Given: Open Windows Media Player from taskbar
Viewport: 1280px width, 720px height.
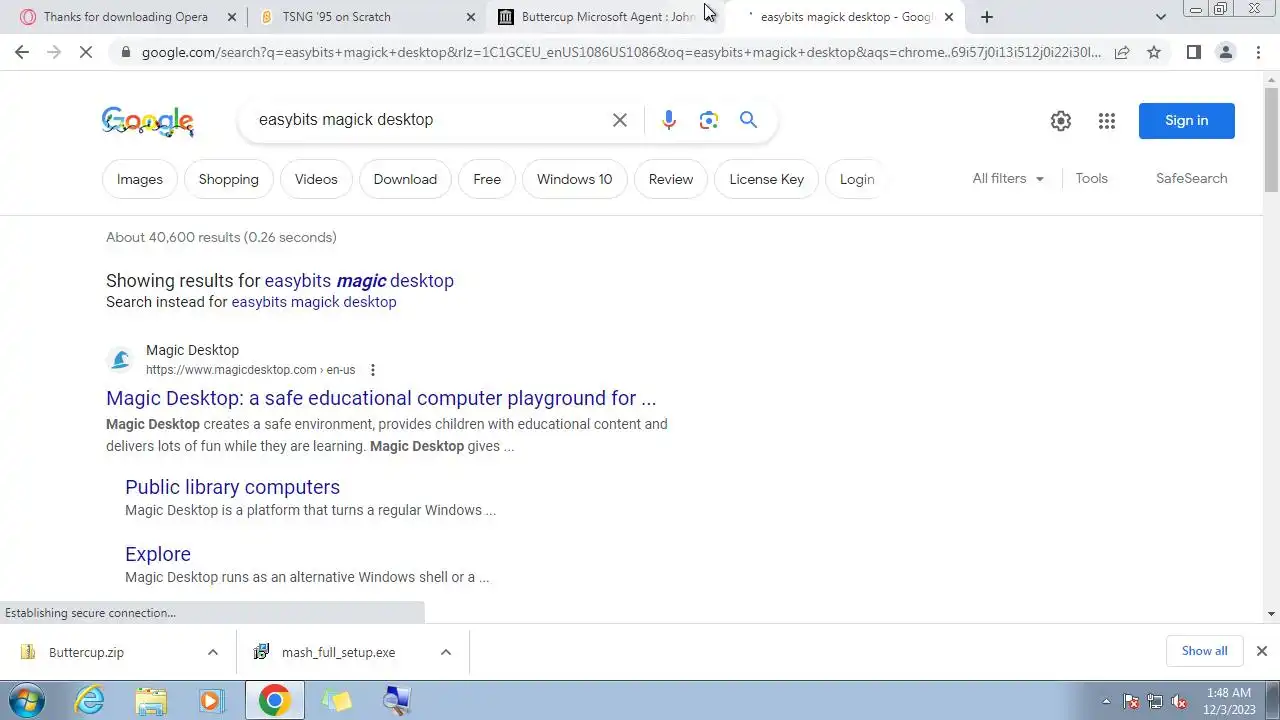Looking at the screenshot, I should click(x=211, y=700).
